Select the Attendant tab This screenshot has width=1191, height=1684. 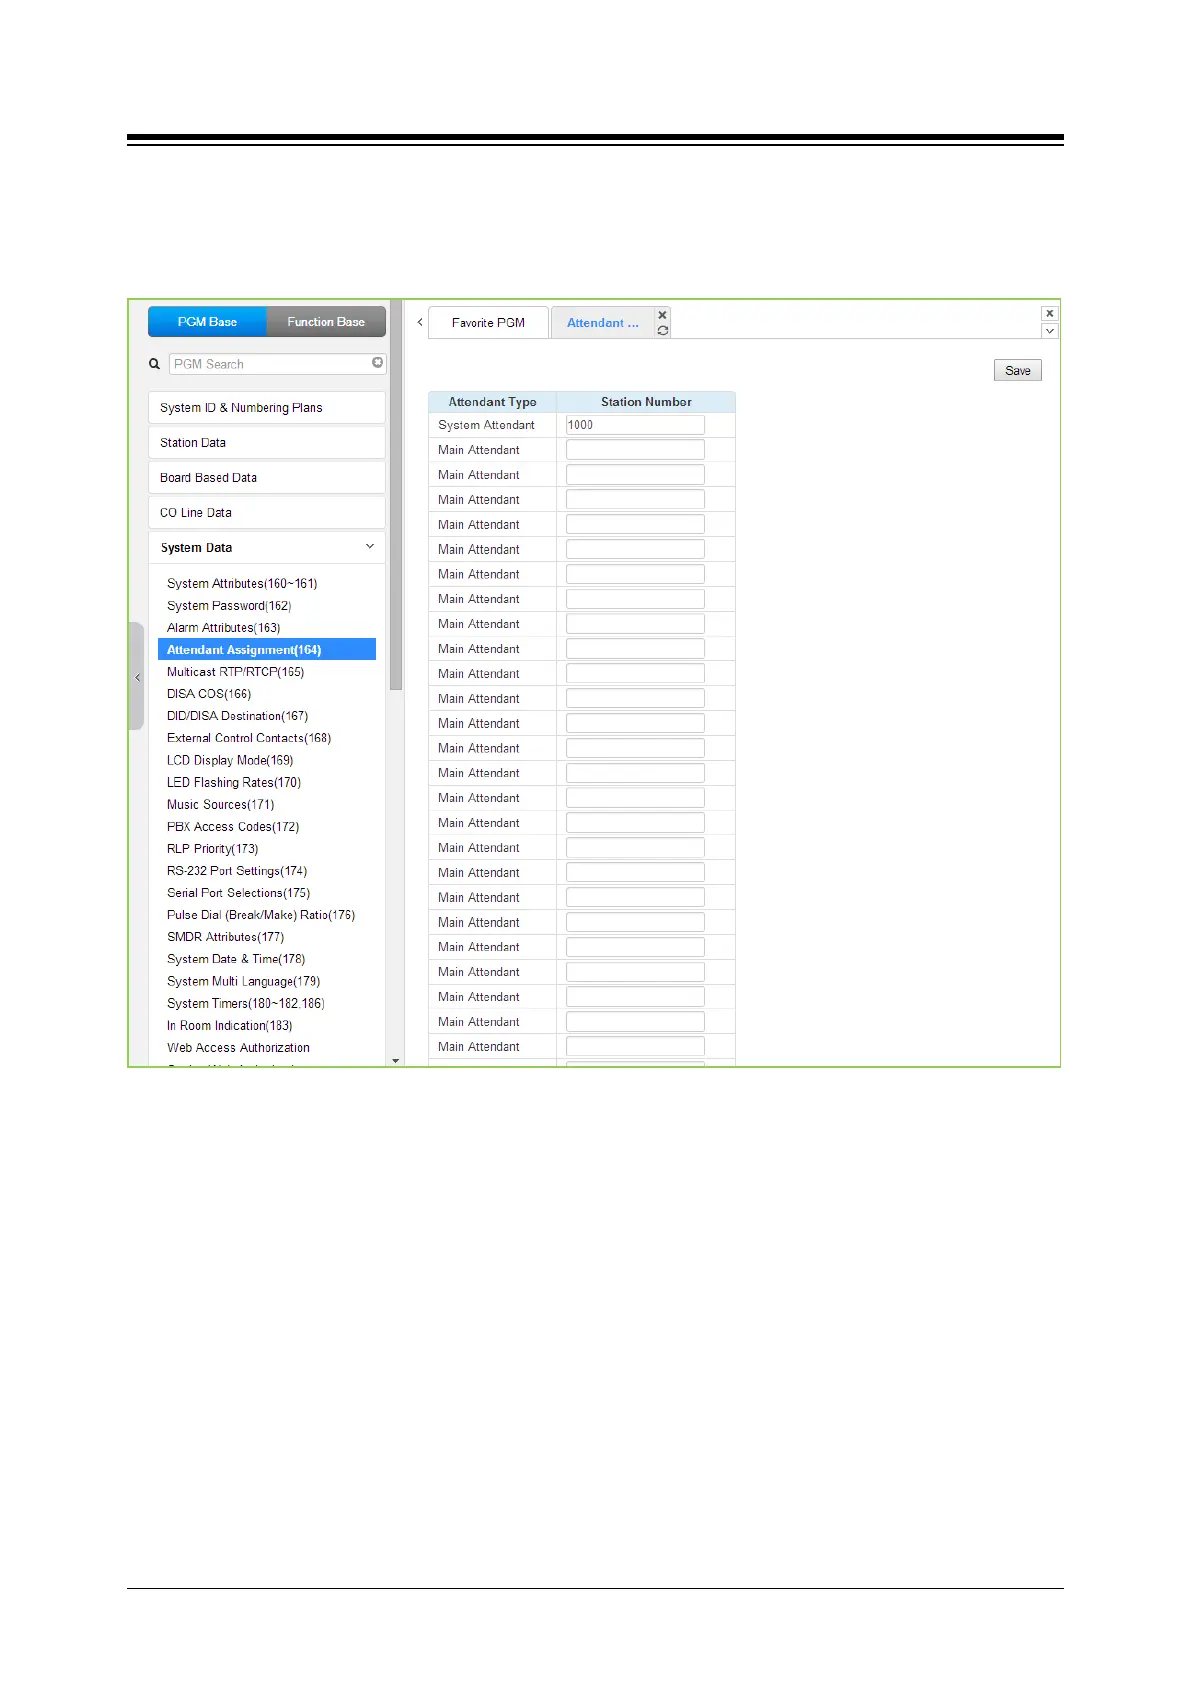pyautogui.click(x=603, y=323)
